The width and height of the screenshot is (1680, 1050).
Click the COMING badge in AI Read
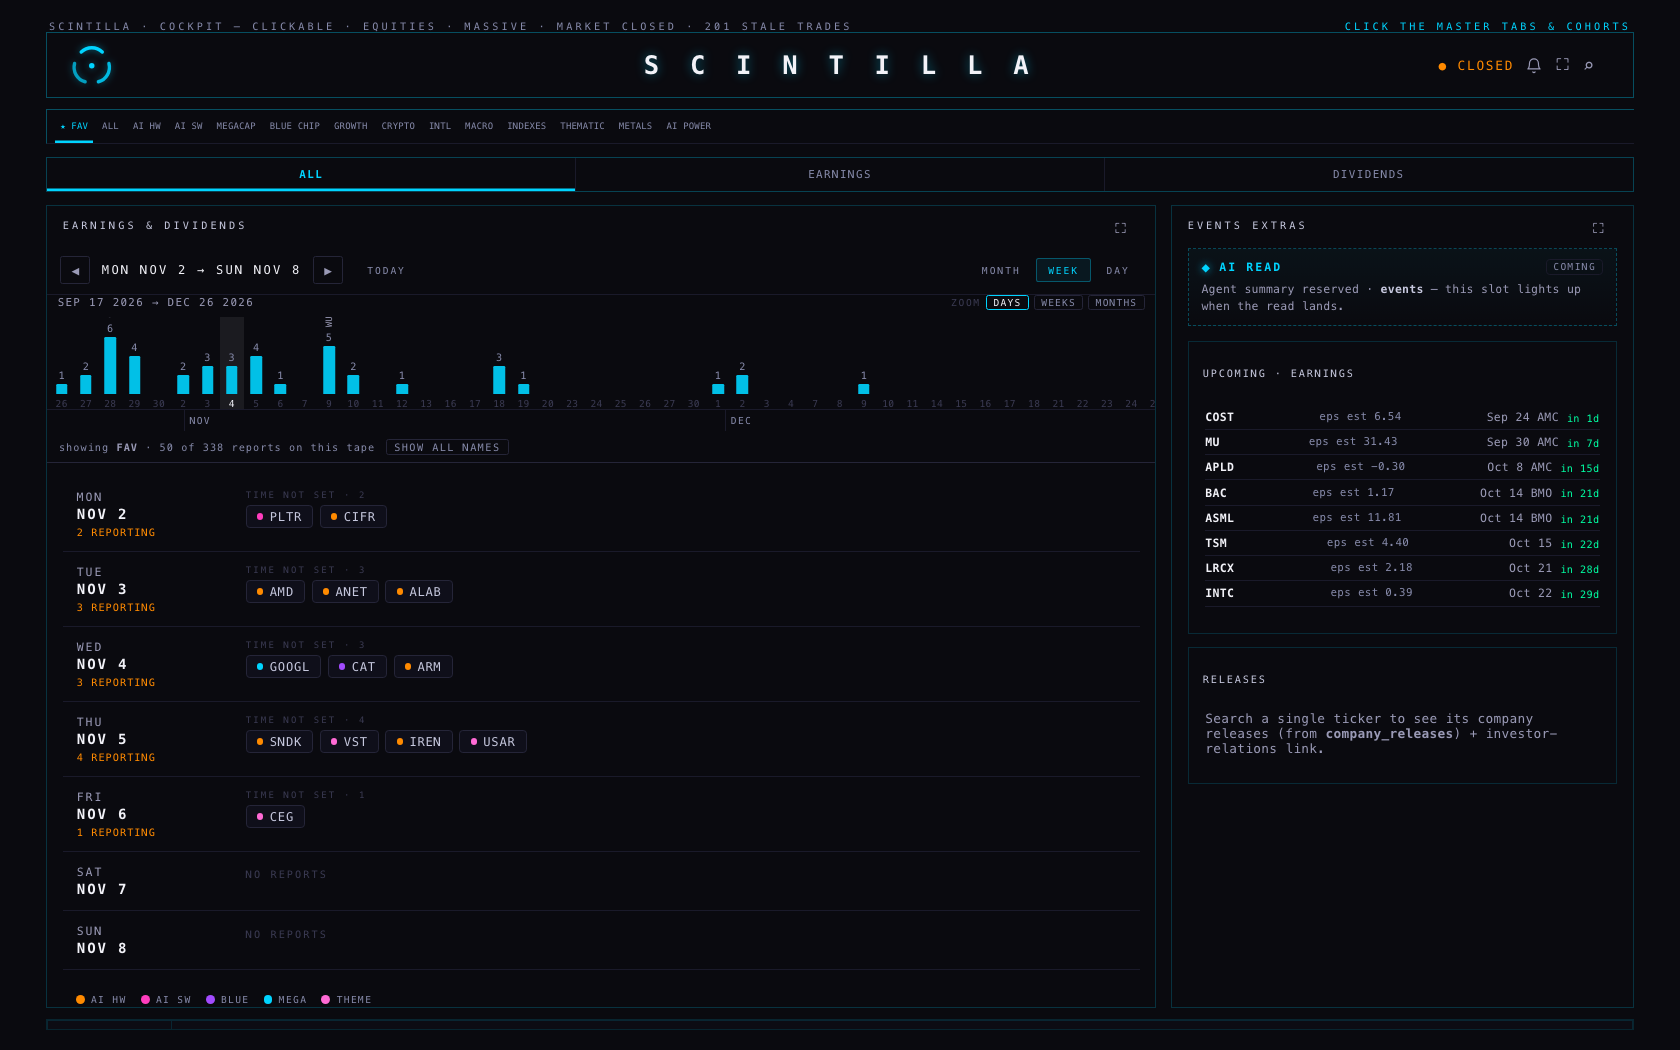[1574, 267]
